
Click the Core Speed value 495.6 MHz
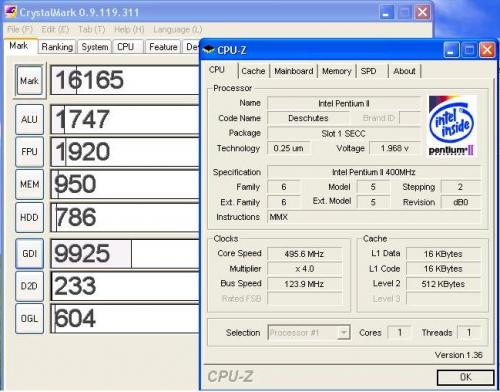pyautogui.click(x=304, y=254)
